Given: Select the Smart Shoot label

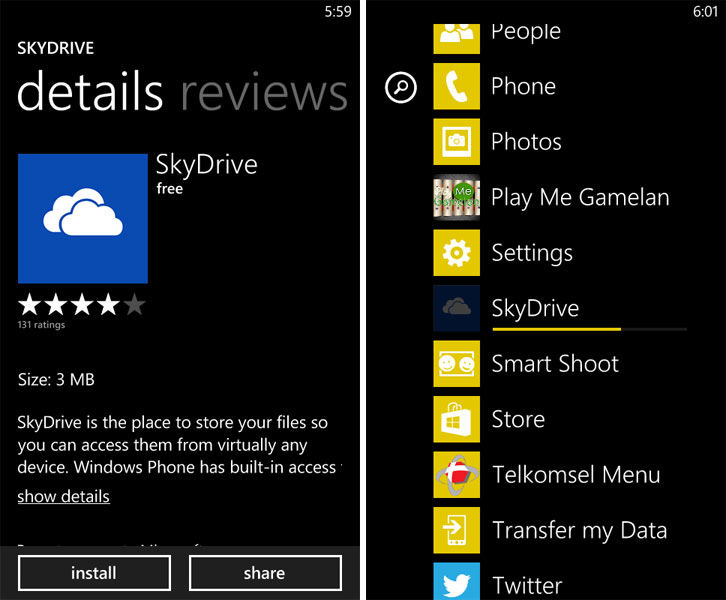Looking at the screenshot, I should point(555,364).
